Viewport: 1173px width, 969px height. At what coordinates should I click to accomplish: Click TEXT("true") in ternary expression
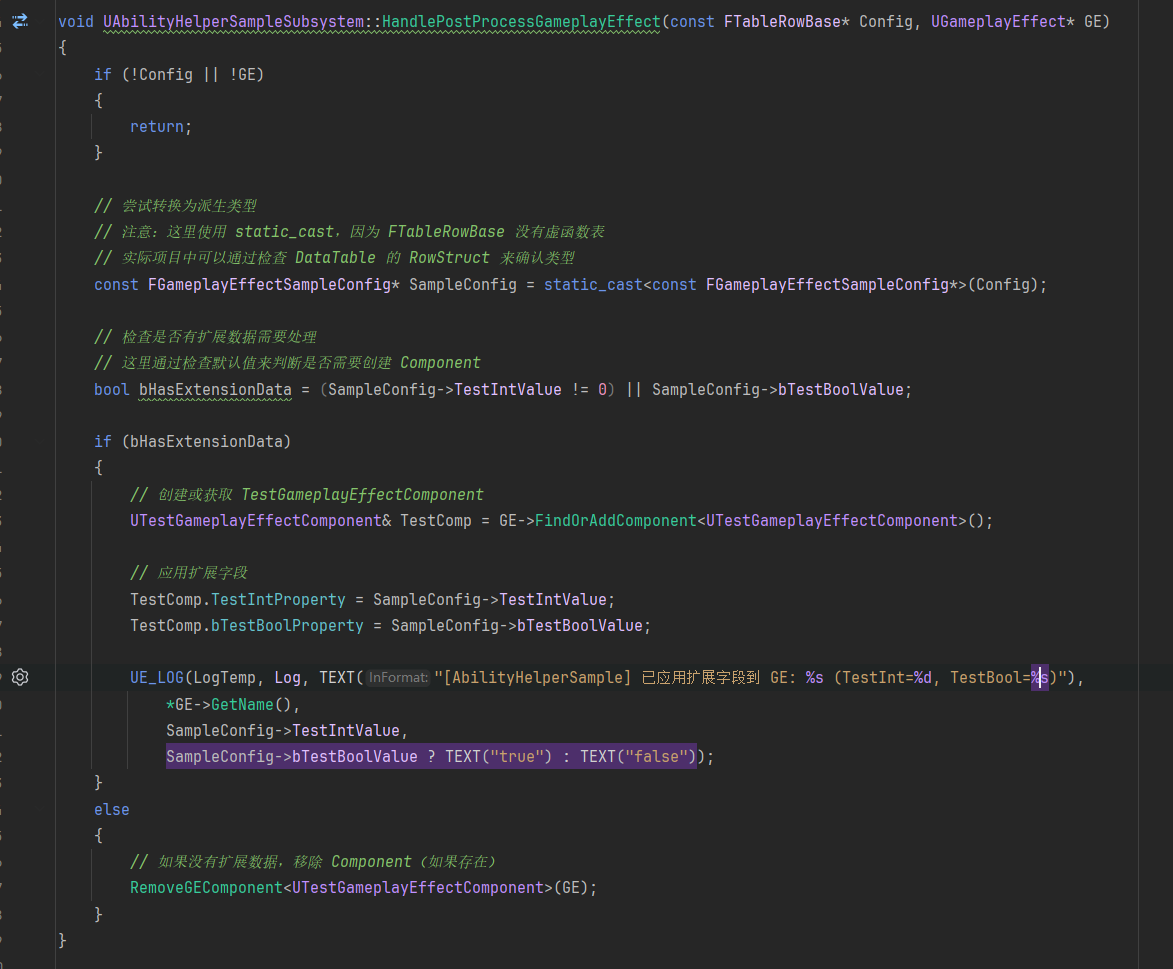coord(499,756)
